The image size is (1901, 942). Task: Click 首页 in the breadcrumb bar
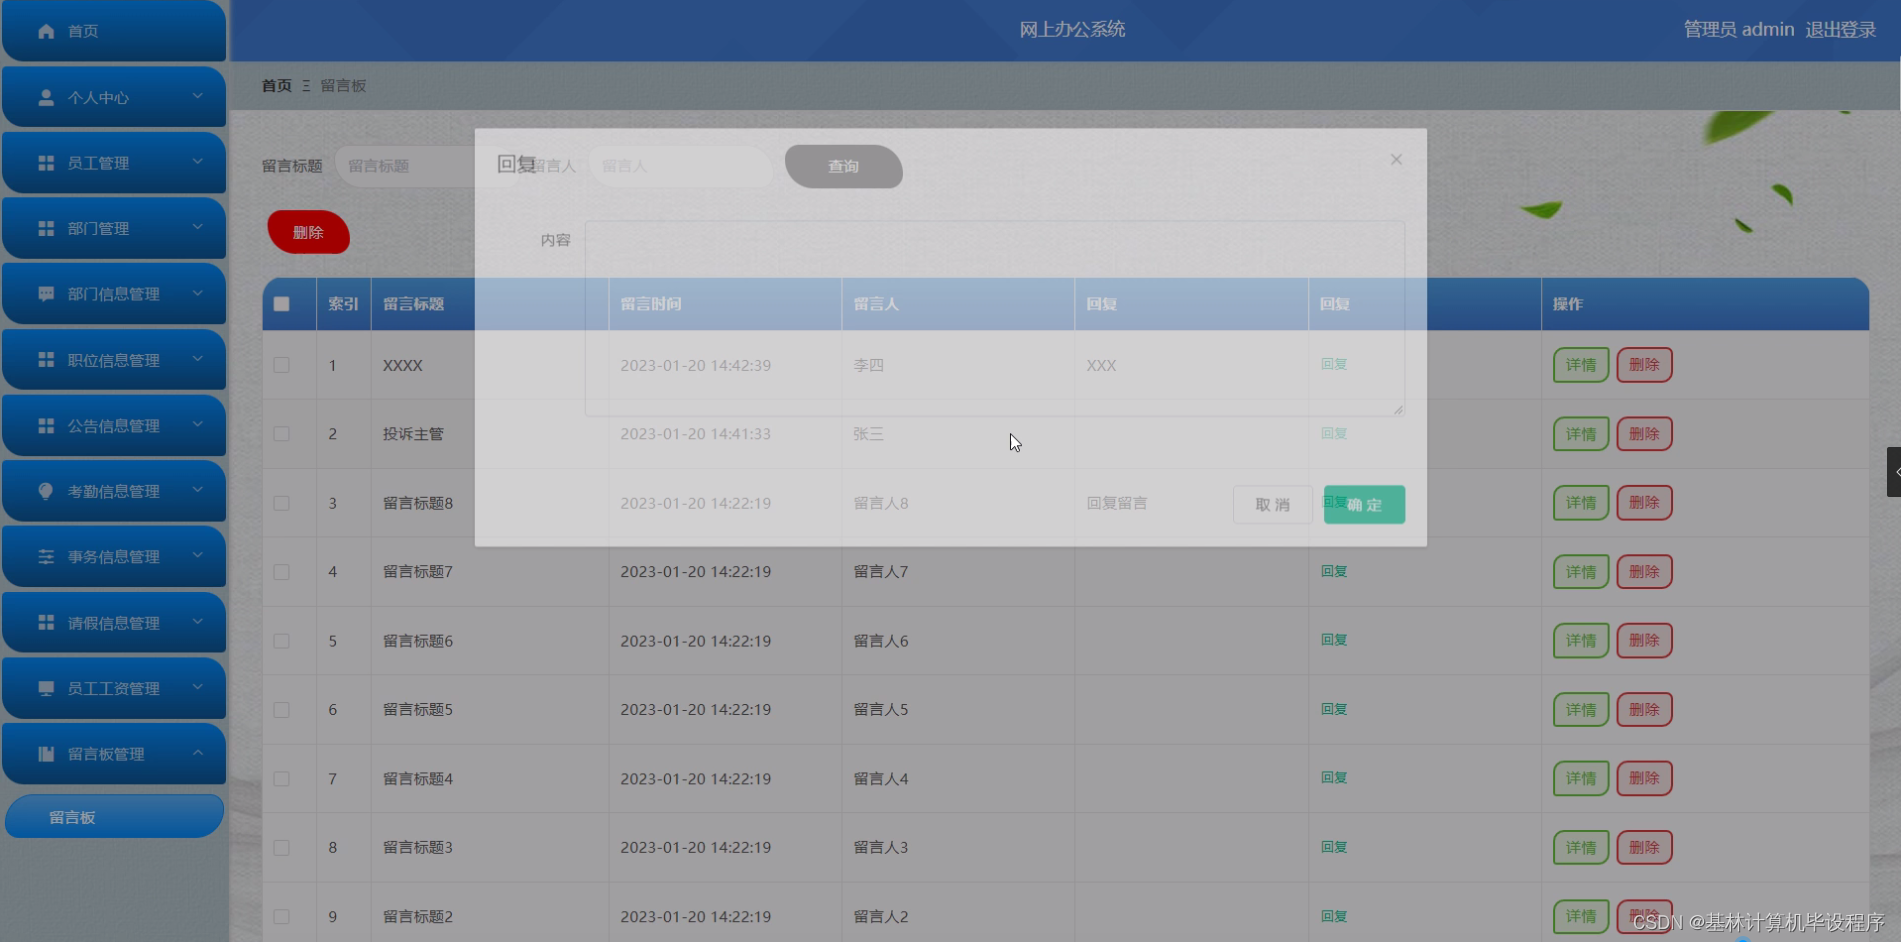click(276, 85)
